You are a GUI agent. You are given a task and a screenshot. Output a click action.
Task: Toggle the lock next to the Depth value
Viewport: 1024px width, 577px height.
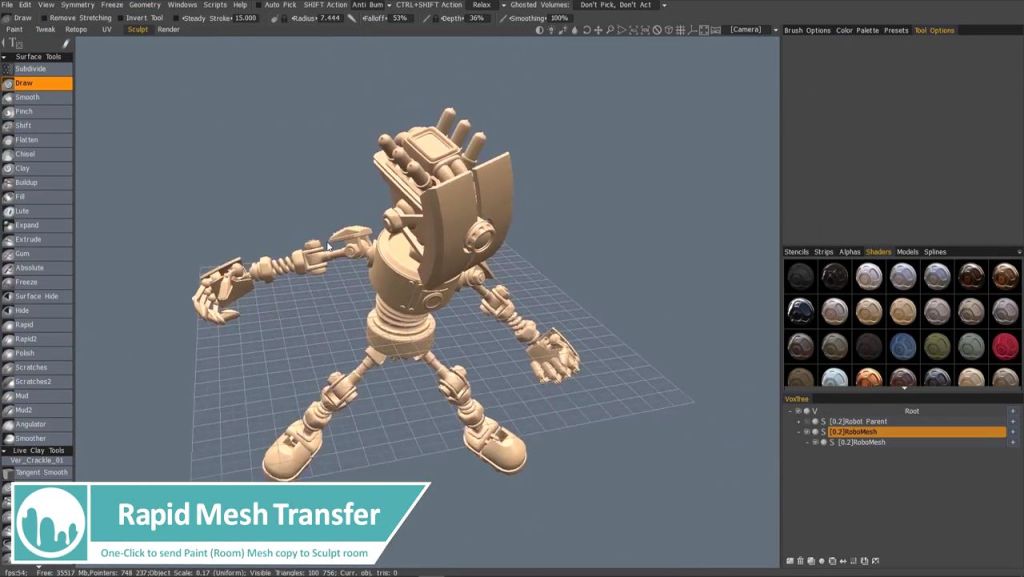click(436, 18)
